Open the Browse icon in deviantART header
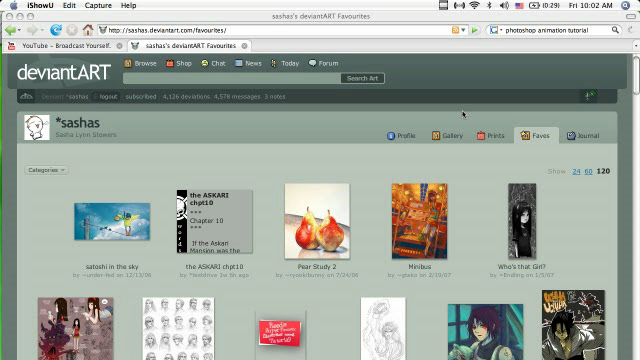 click(128, 63)
